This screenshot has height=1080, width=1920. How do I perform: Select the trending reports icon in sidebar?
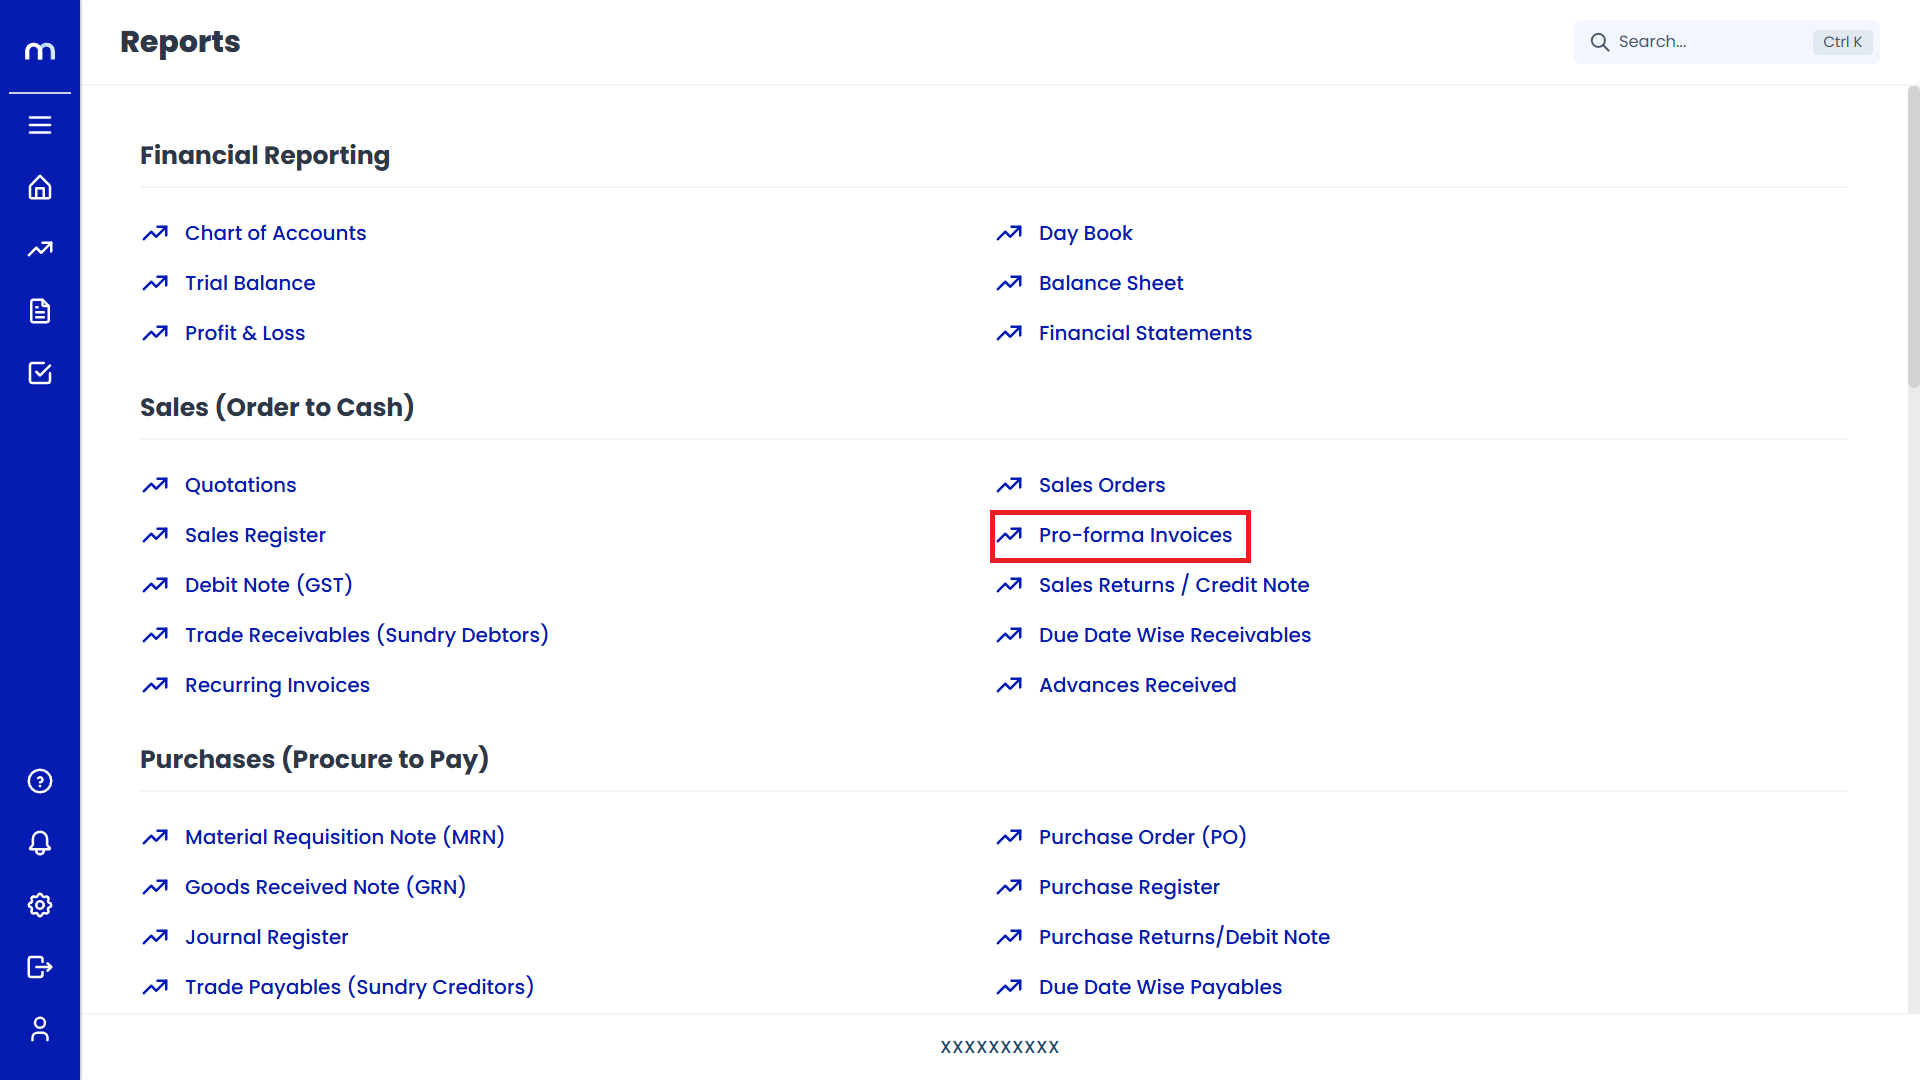pyautogui.click(x=40, y=249)
